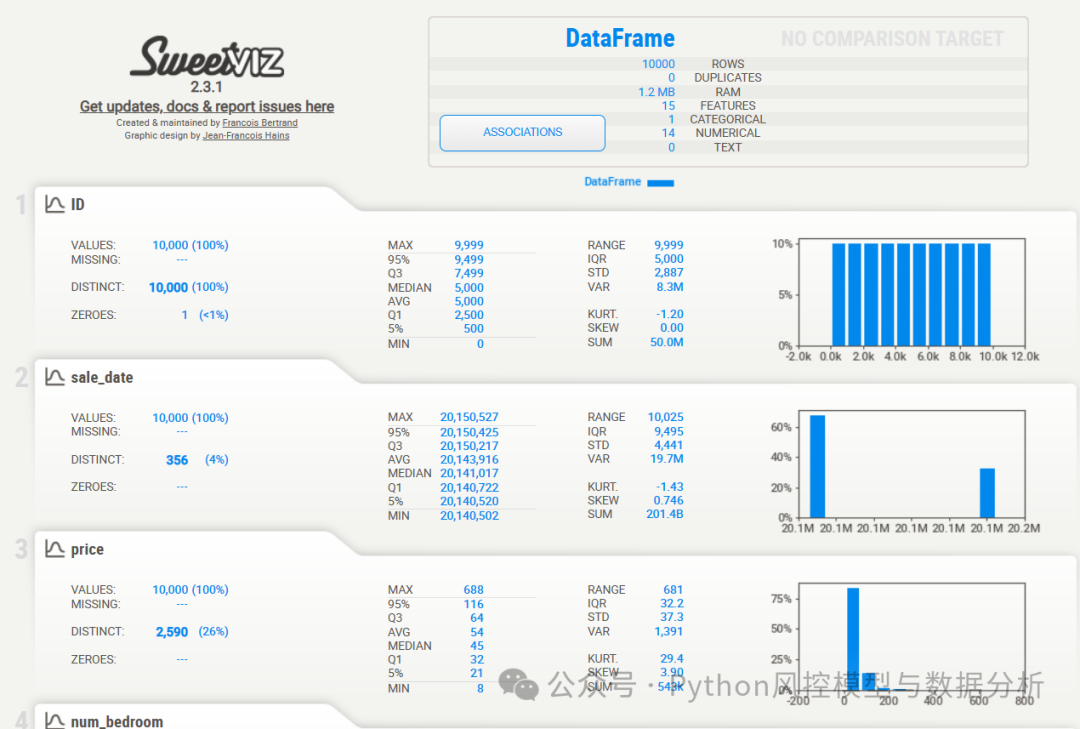
Task: Click the number 3 badge beside price
Action: coord(18,548)
